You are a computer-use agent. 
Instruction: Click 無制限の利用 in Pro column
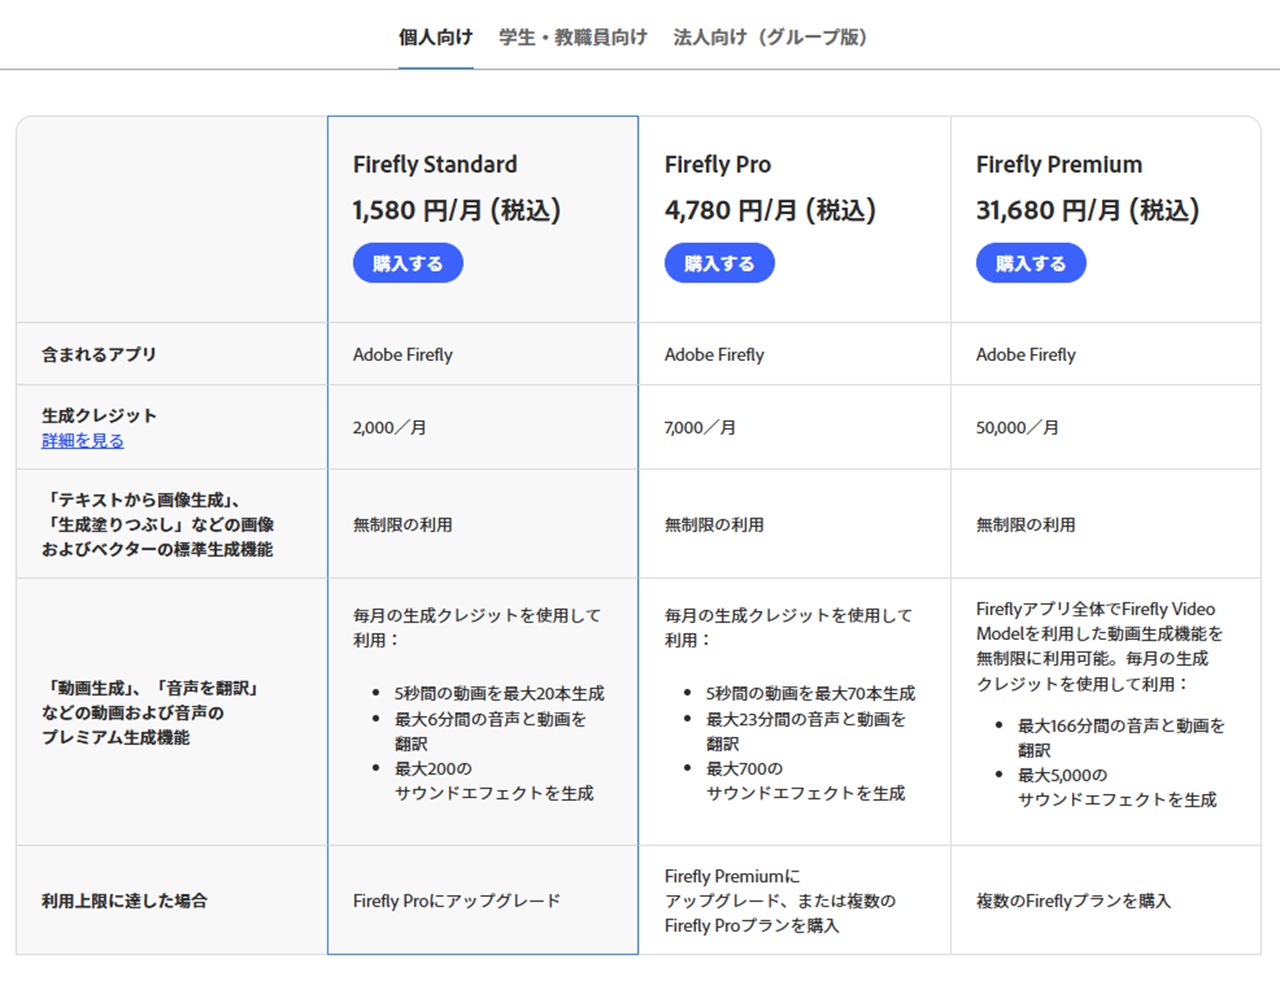click(714, 524)
